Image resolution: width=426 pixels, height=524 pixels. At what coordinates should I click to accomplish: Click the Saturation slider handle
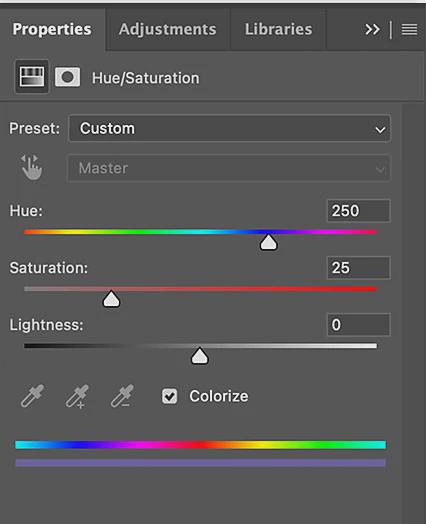pyautogui.click(x=111, y=299)
